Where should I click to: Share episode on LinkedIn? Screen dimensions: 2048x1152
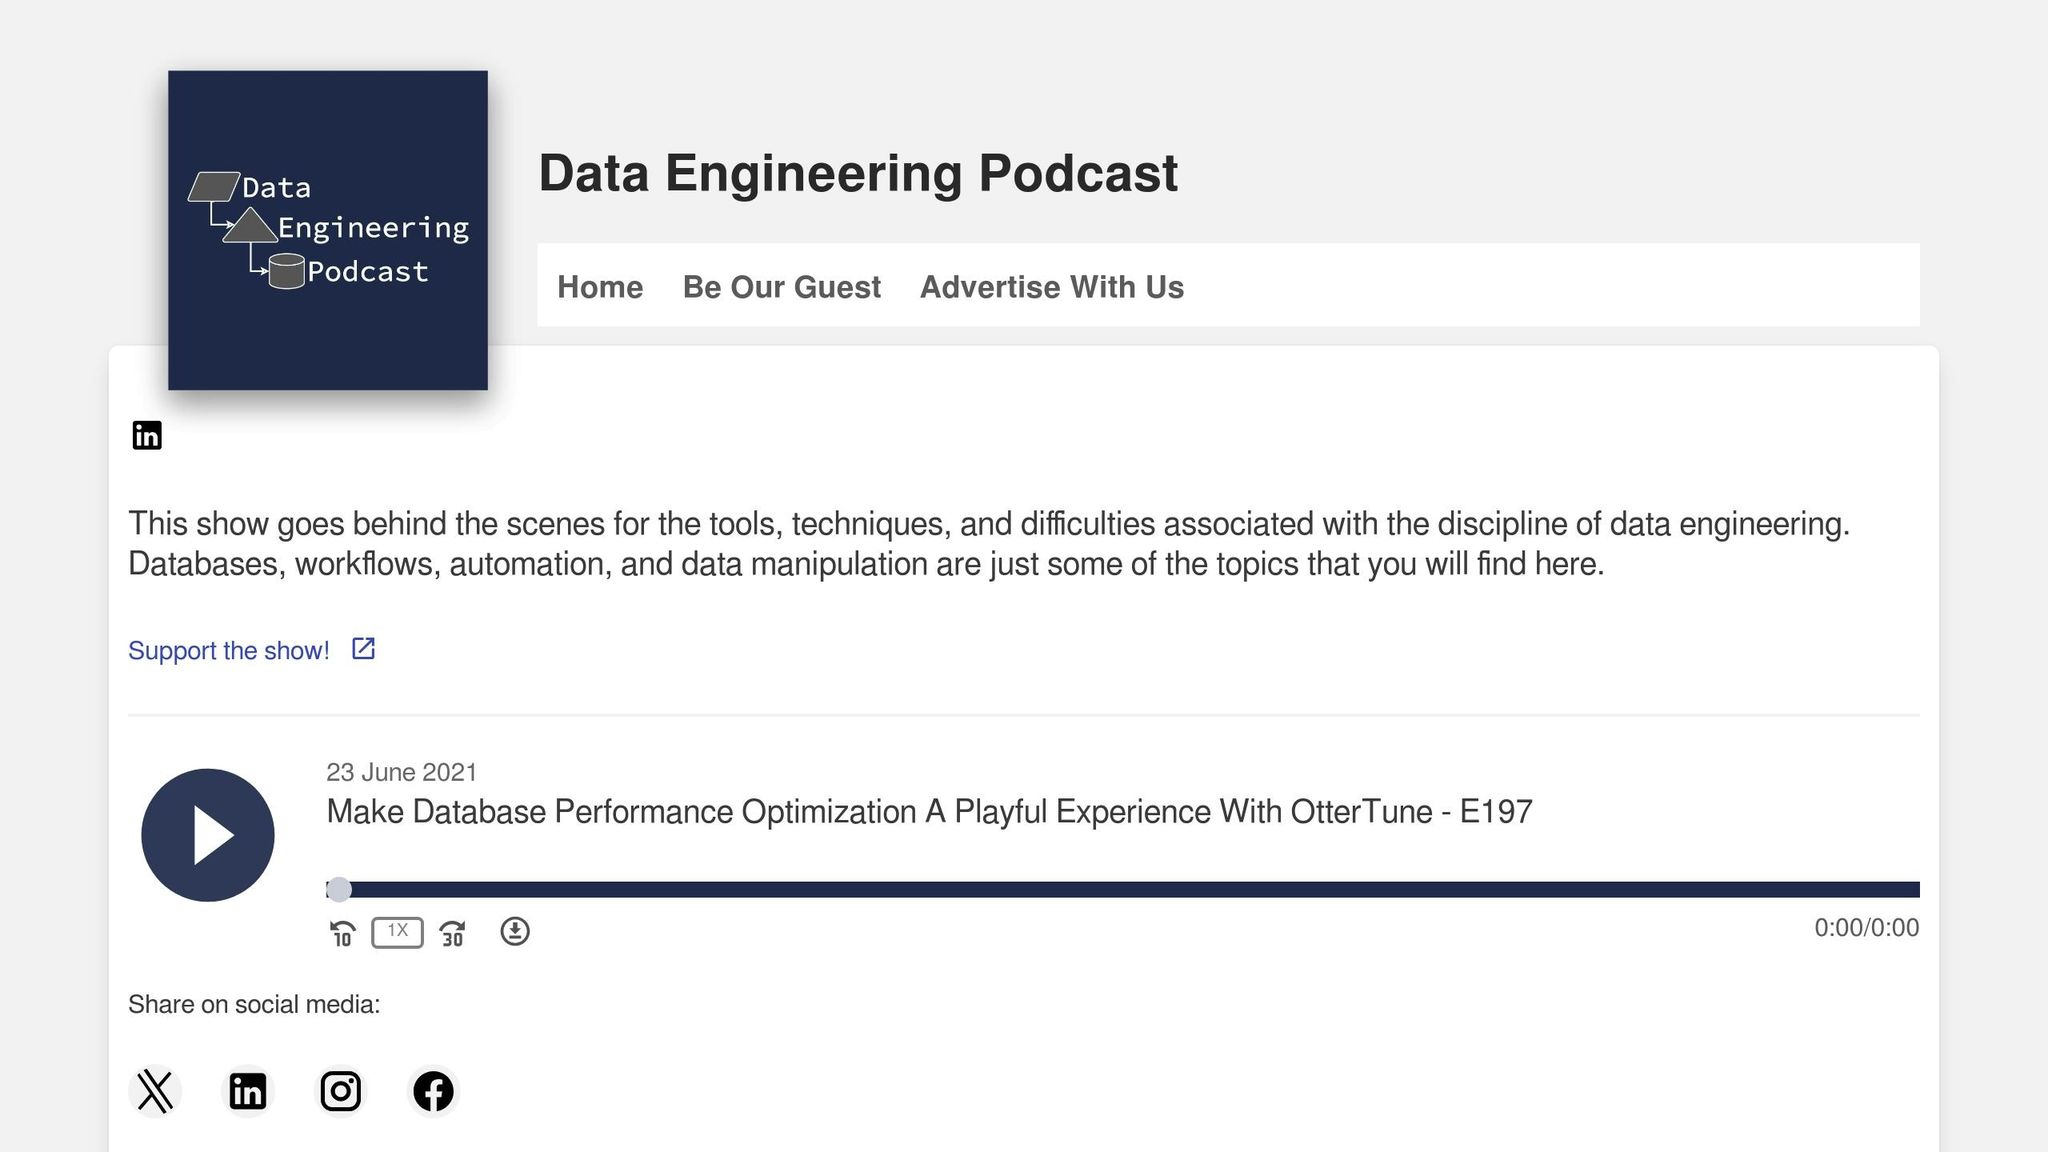247,1091
